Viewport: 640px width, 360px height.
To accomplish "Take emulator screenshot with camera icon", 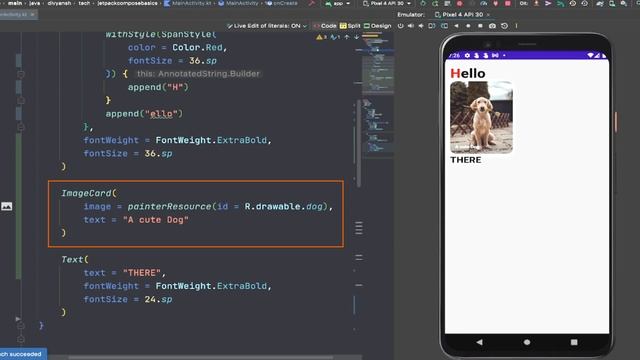I will pos(492,26).
